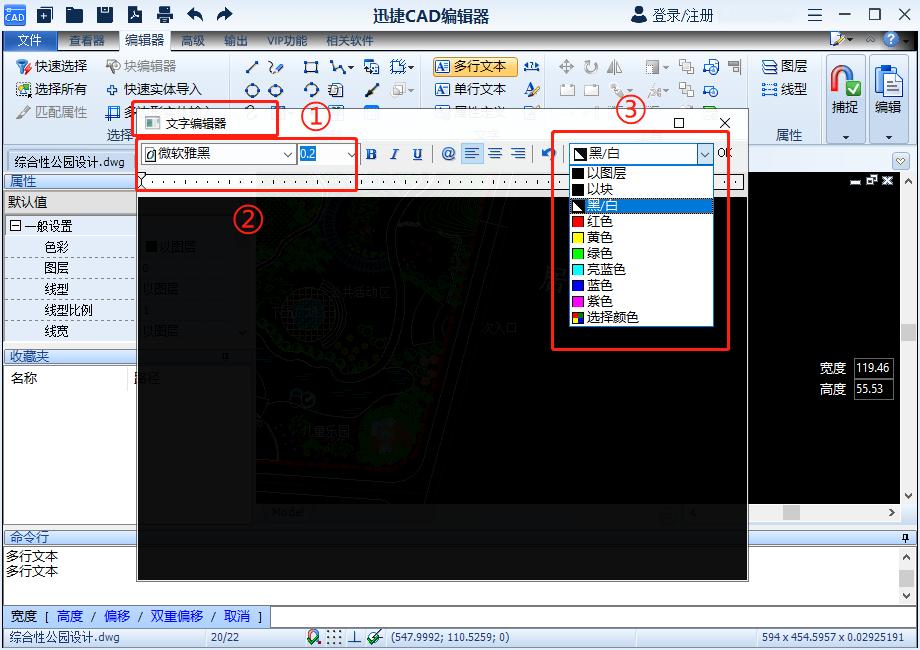The image size is (920, 650).
Task: Click the help question mark icon
Action: [x=891, y=39]
